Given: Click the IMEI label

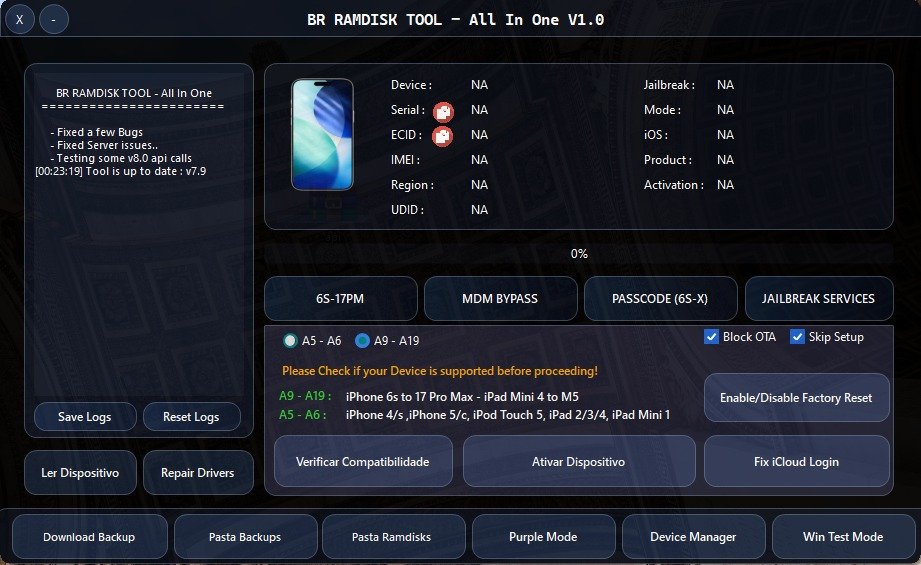Looking at the screenshot, I should coord(405,160).
